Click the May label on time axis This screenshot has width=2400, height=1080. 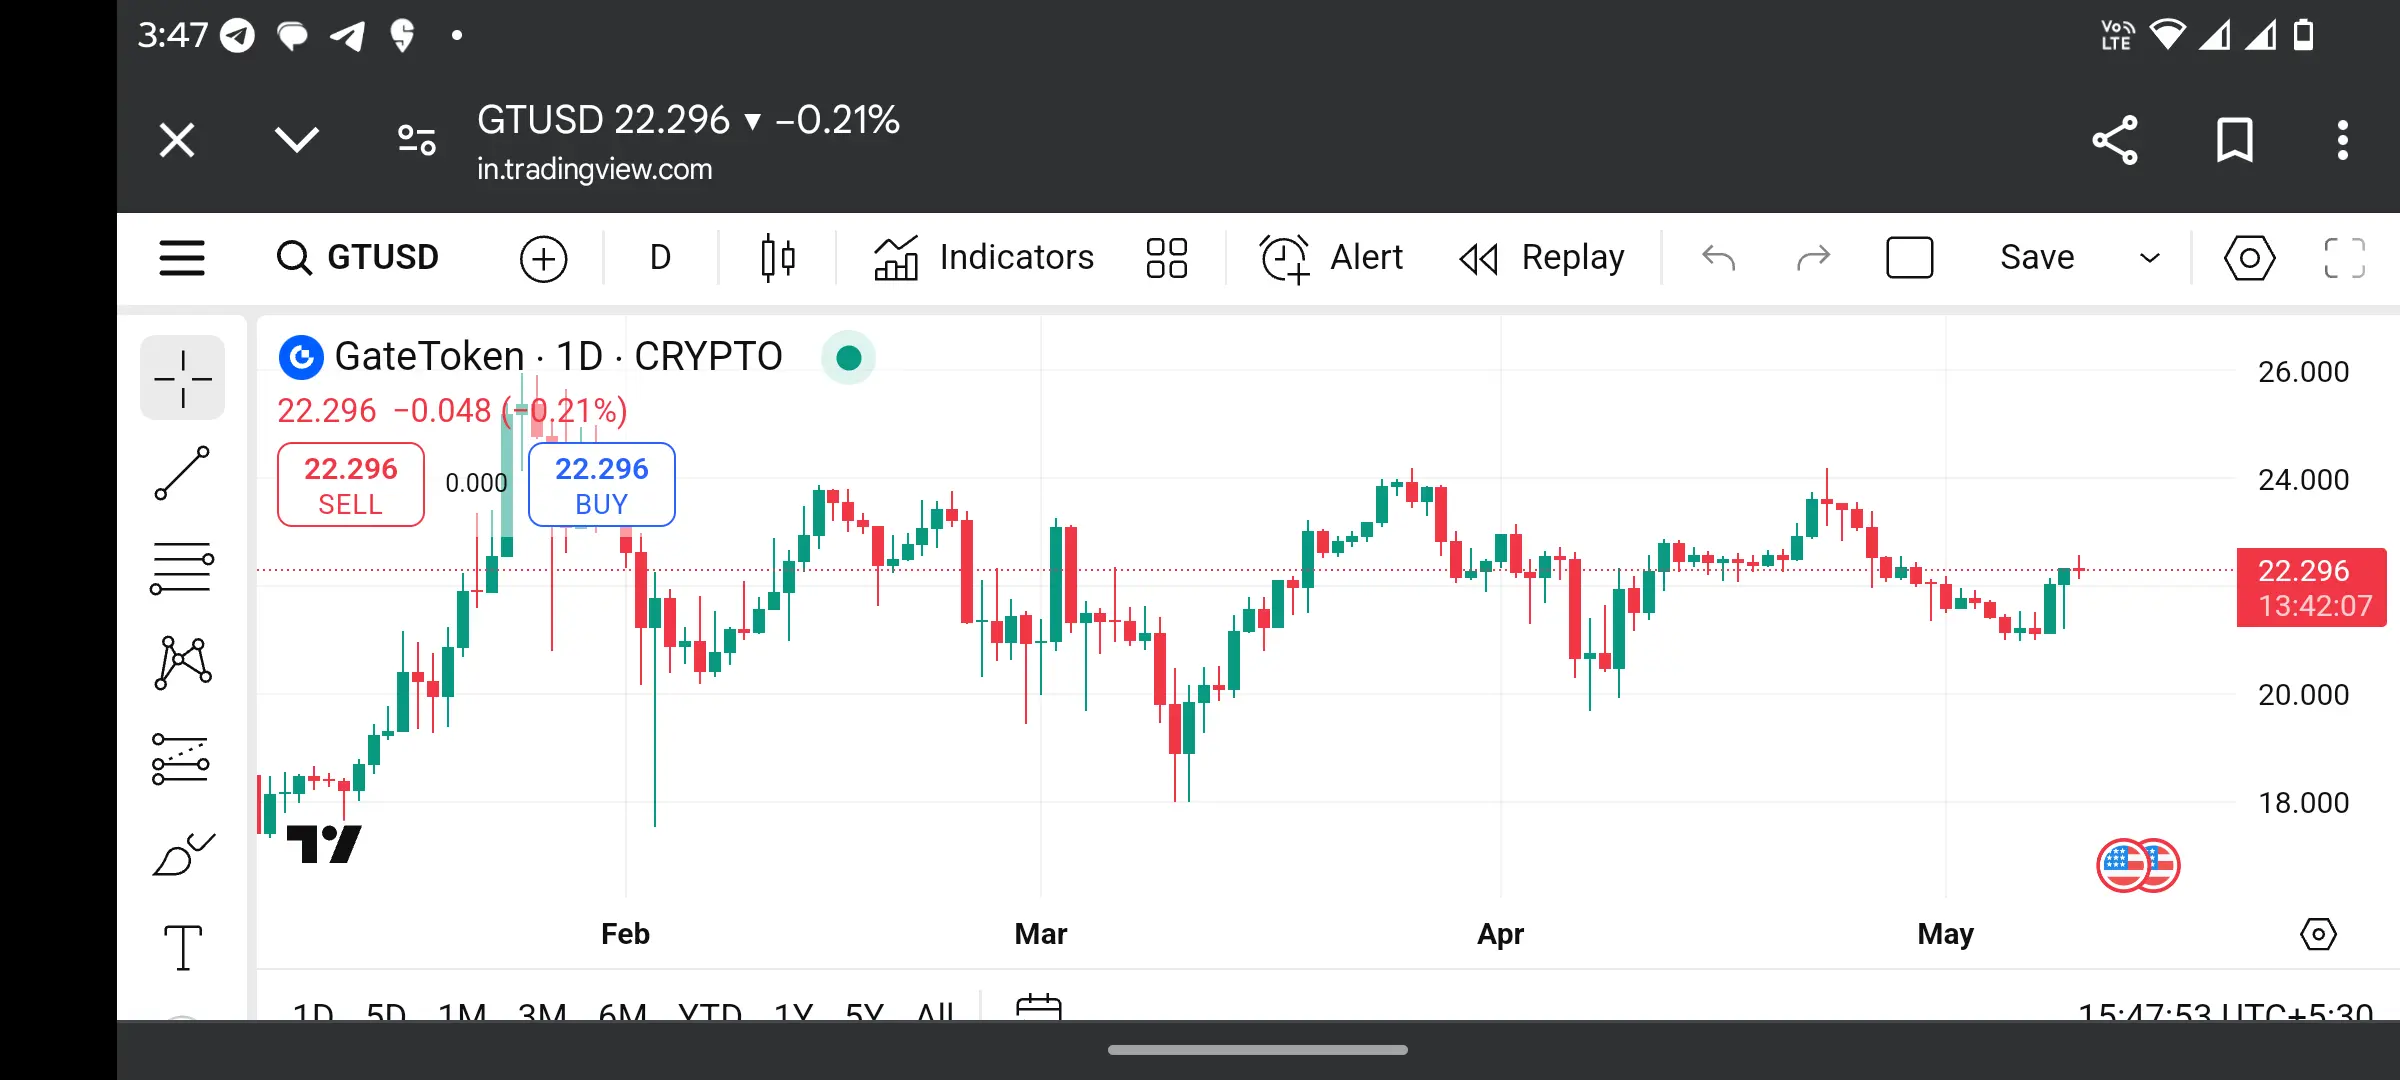[x=1945, y=934]
